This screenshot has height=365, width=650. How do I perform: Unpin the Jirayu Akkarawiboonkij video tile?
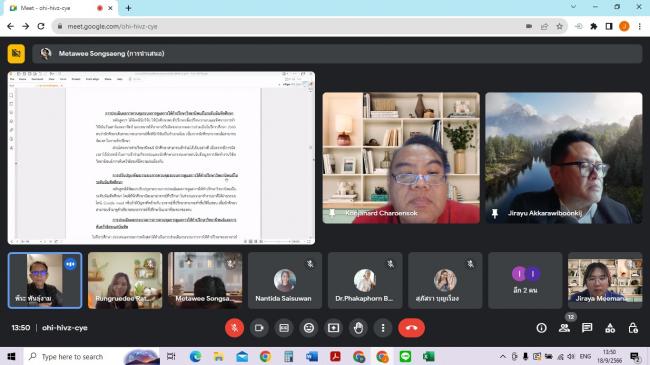495,213
